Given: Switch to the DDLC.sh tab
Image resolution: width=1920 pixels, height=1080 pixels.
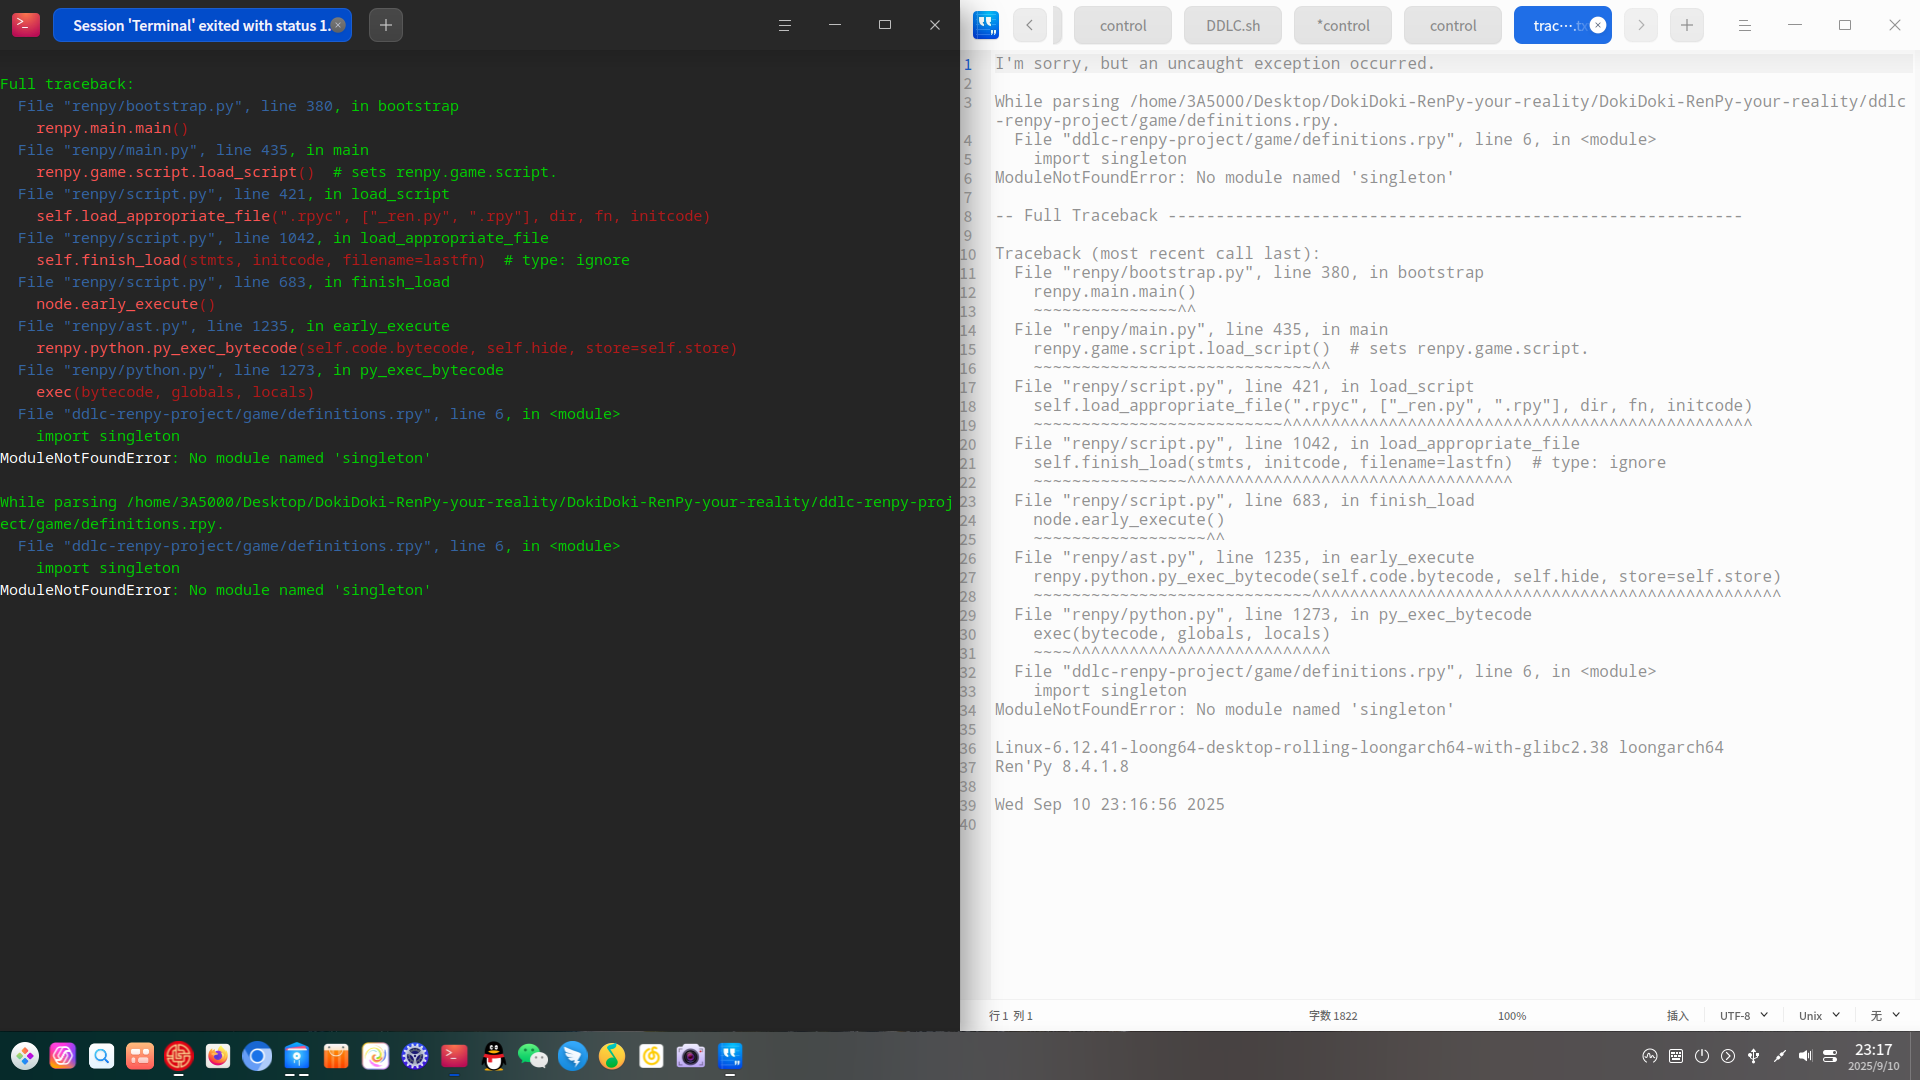Looking at the screenshot, I should point(1232,26).
